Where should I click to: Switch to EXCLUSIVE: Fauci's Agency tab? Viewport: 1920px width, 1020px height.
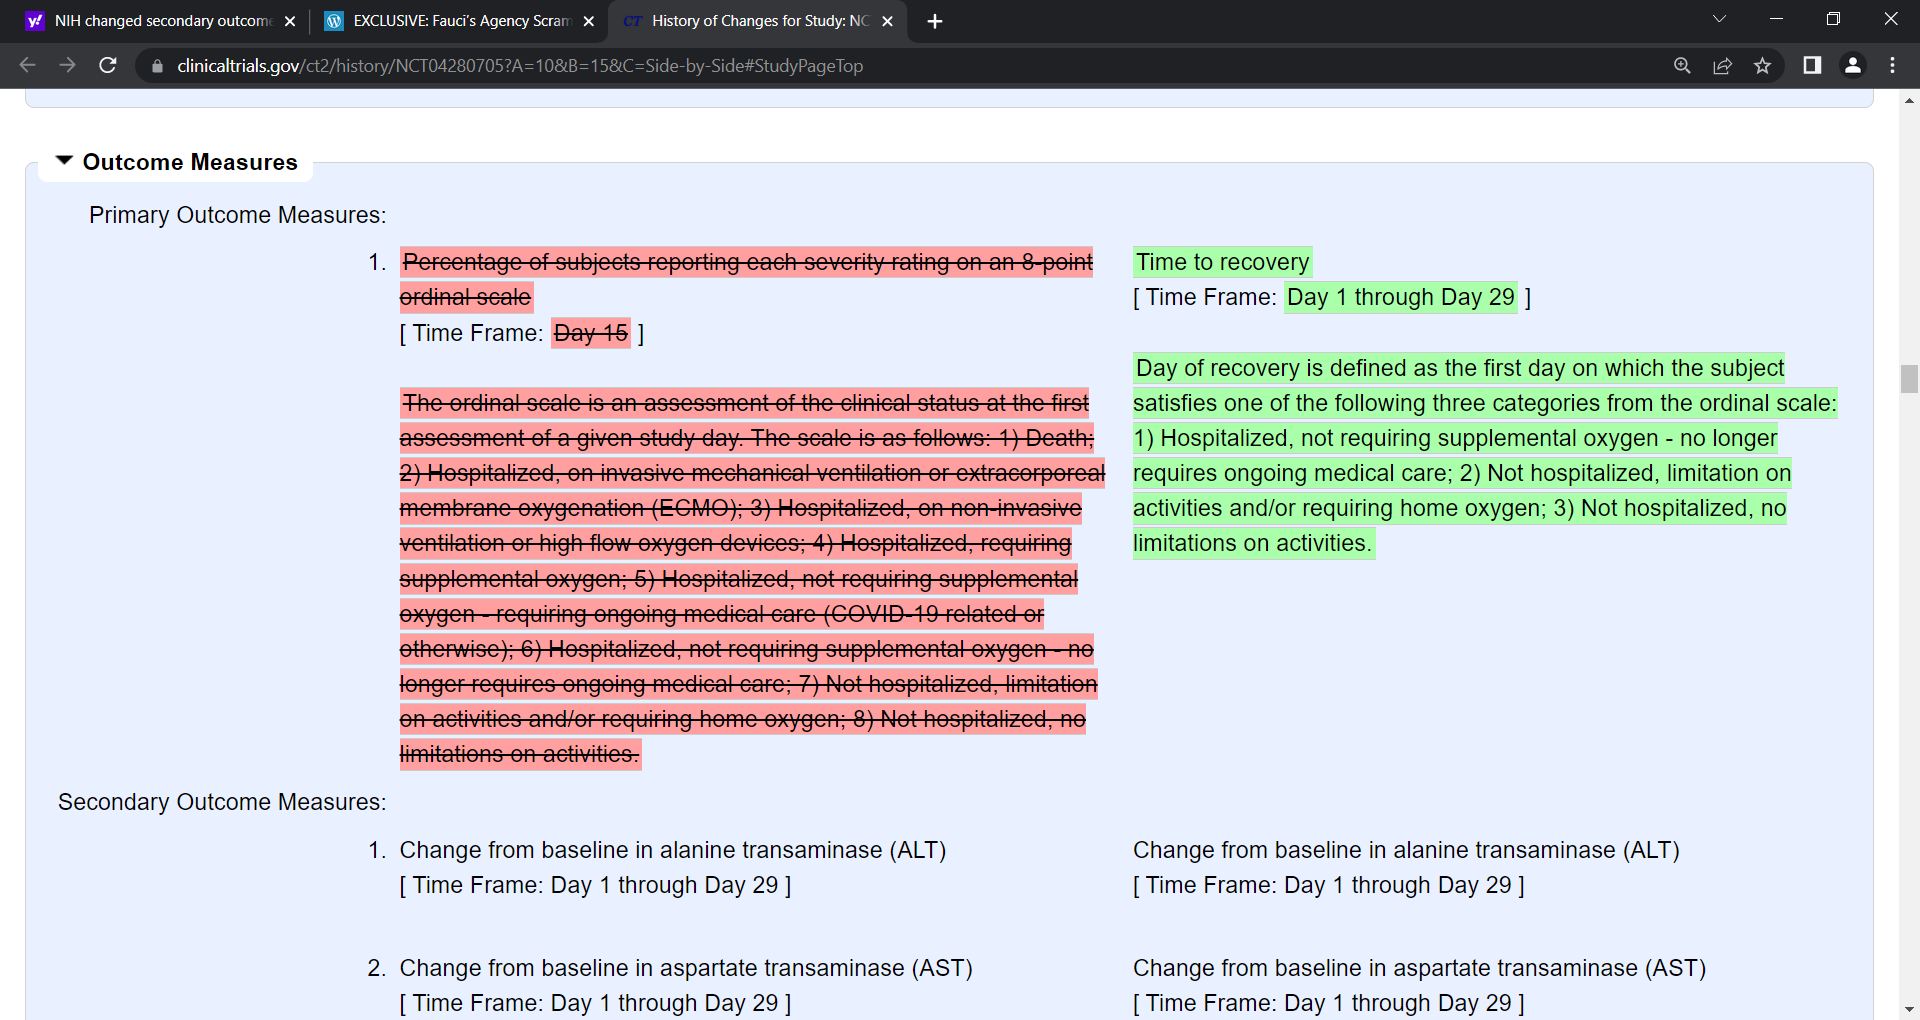tap(460, 21)
